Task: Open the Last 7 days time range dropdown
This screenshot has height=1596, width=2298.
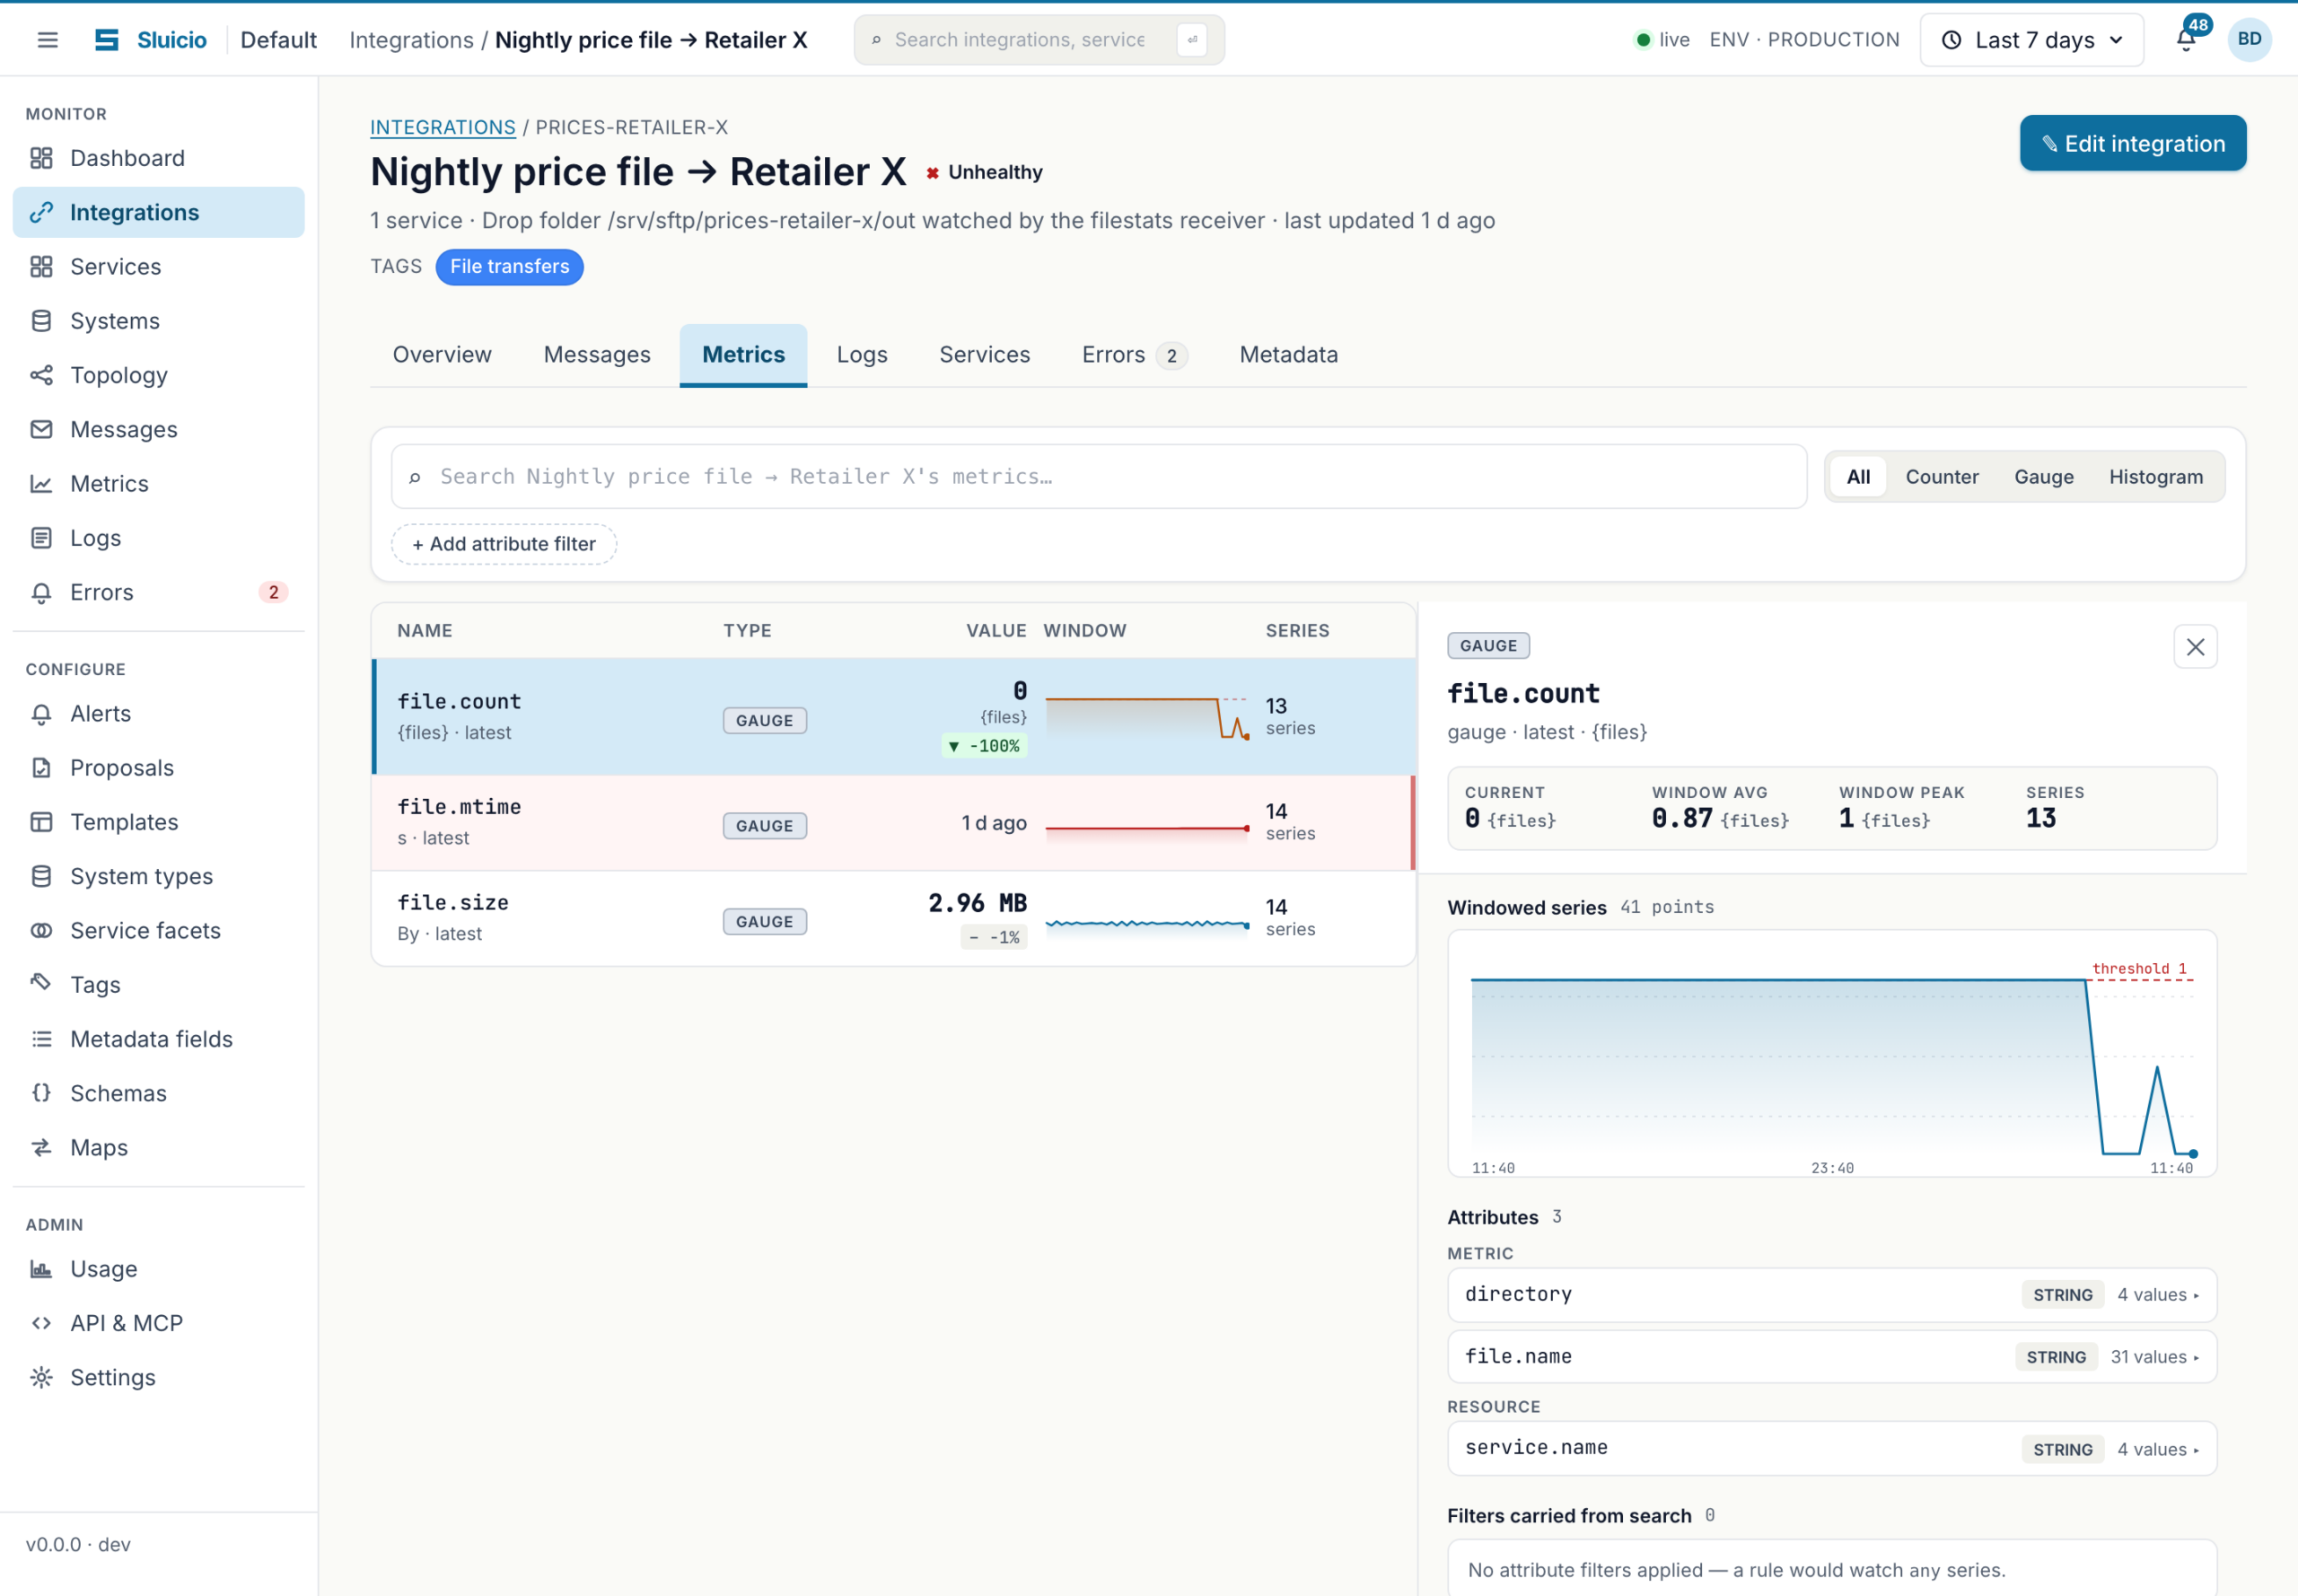Action: [x=2031, y=40]
